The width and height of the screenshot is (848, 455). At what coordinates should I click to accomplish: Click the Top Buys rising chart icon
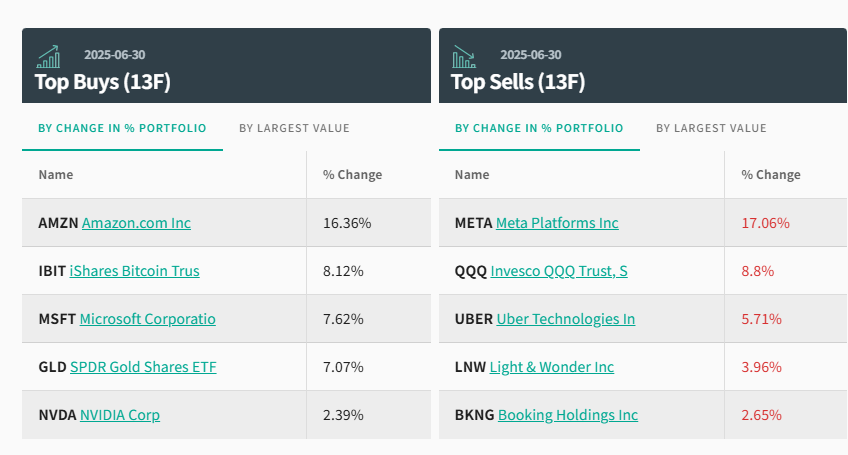pyautogui.click(x=48, y=56)
